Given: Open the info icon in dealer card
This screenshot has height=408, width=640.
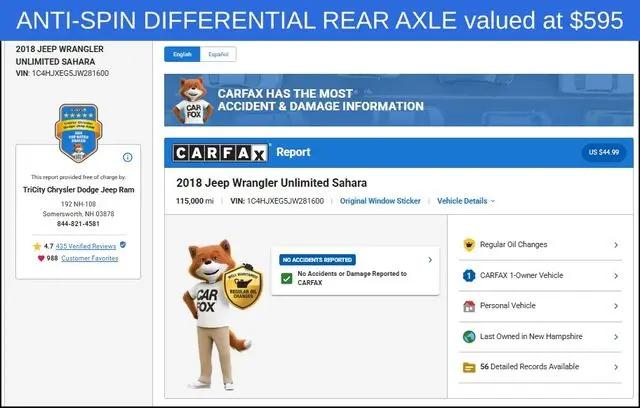Looking at the screenshot, I should tap(128, 157).
